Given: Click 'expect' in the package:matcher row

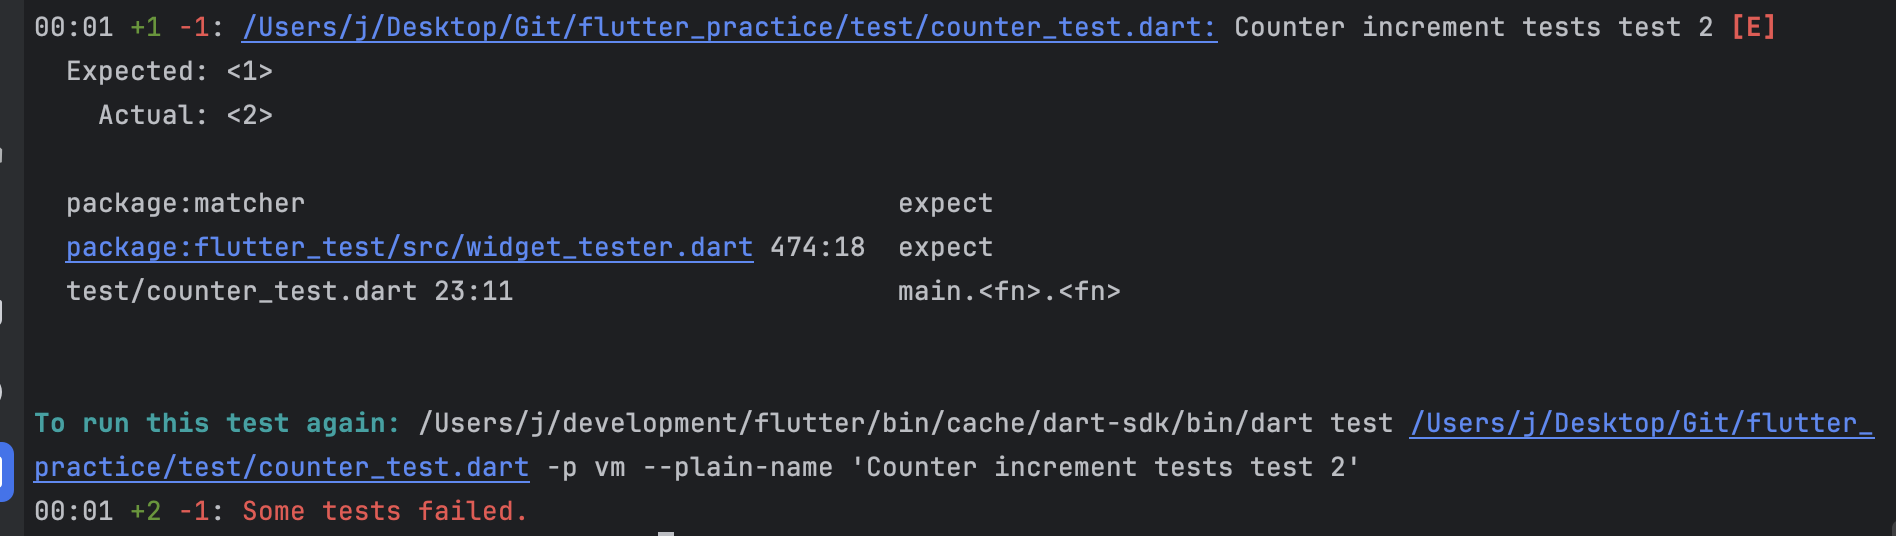Looking at the screenshot, I should tap(945, 203).
